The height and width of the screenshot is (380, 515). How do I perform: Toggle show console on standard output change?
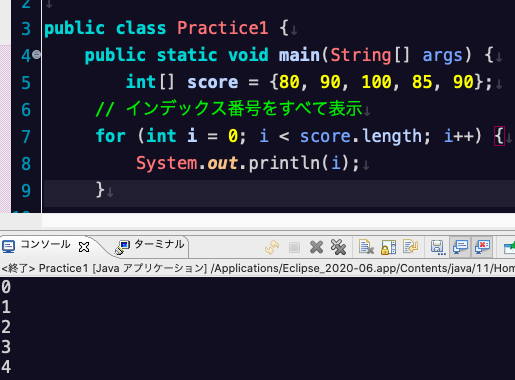point(460,247)
